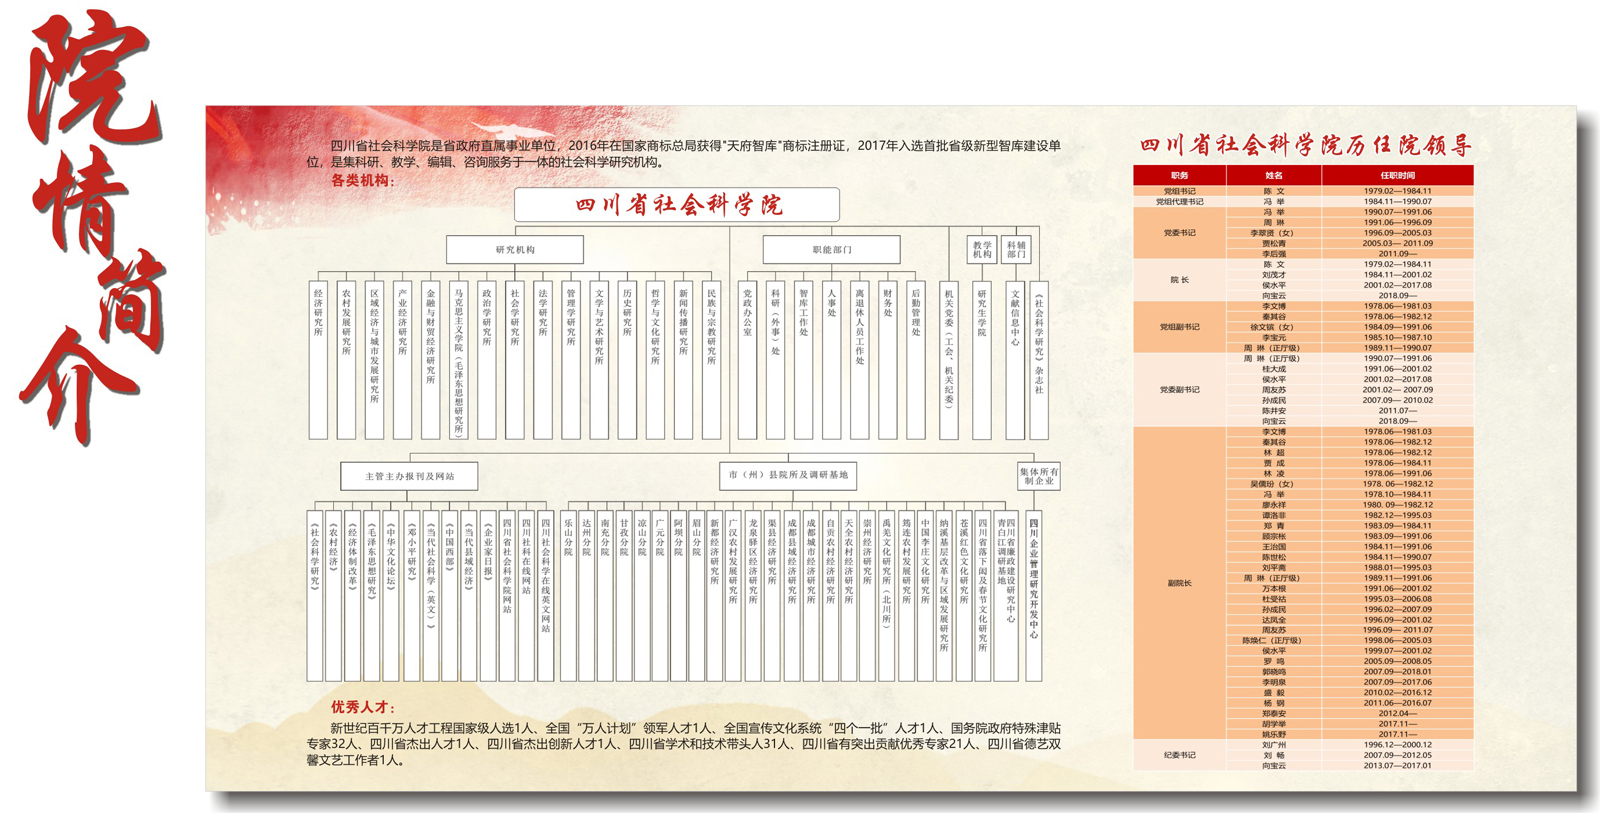The image size is (1600, 813).
Task: Click the 教学机构 box
Action: coord(982,249)
